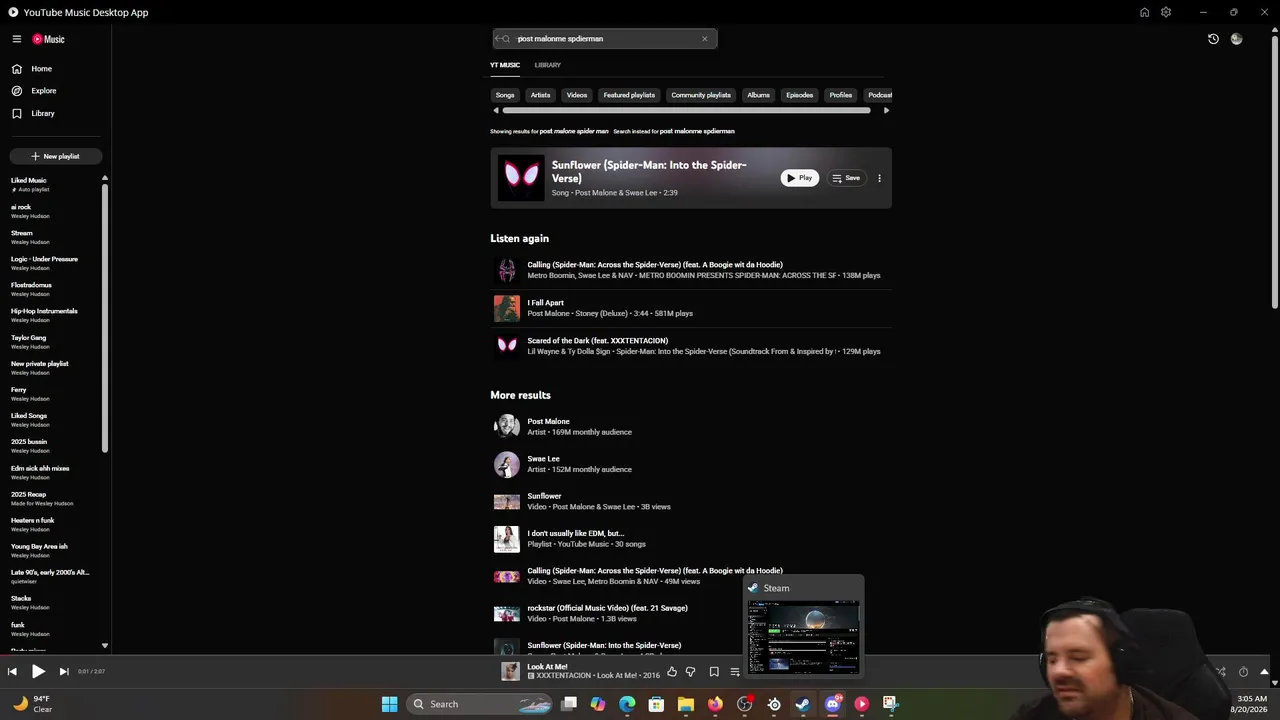Open the Post Malone artist result
This screenshot has height=720, width=1280.
click(691, 426)
